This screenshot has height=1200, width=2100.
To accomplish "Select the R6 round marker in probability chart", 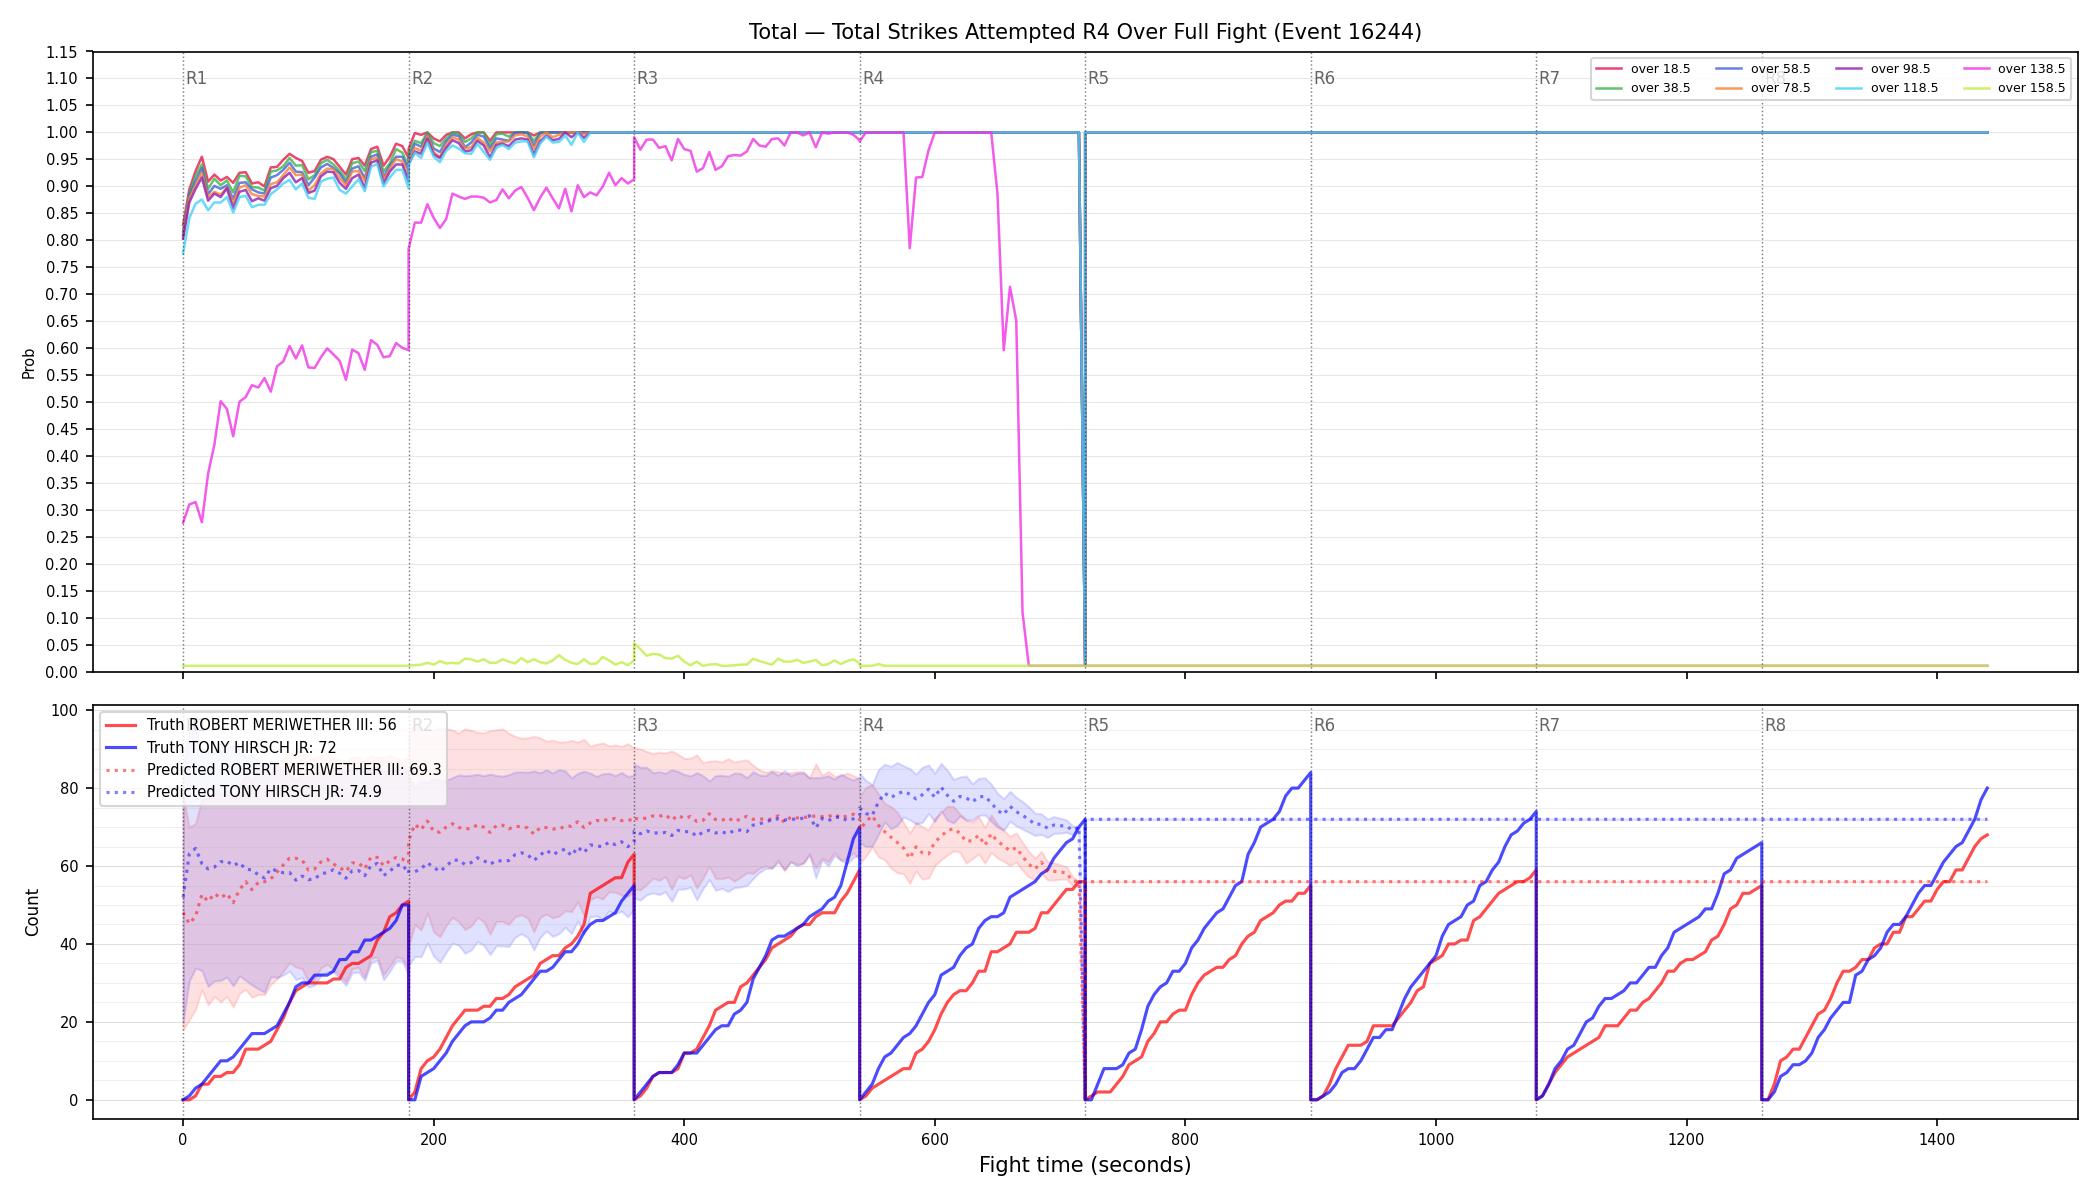I will click(1324, 78).
